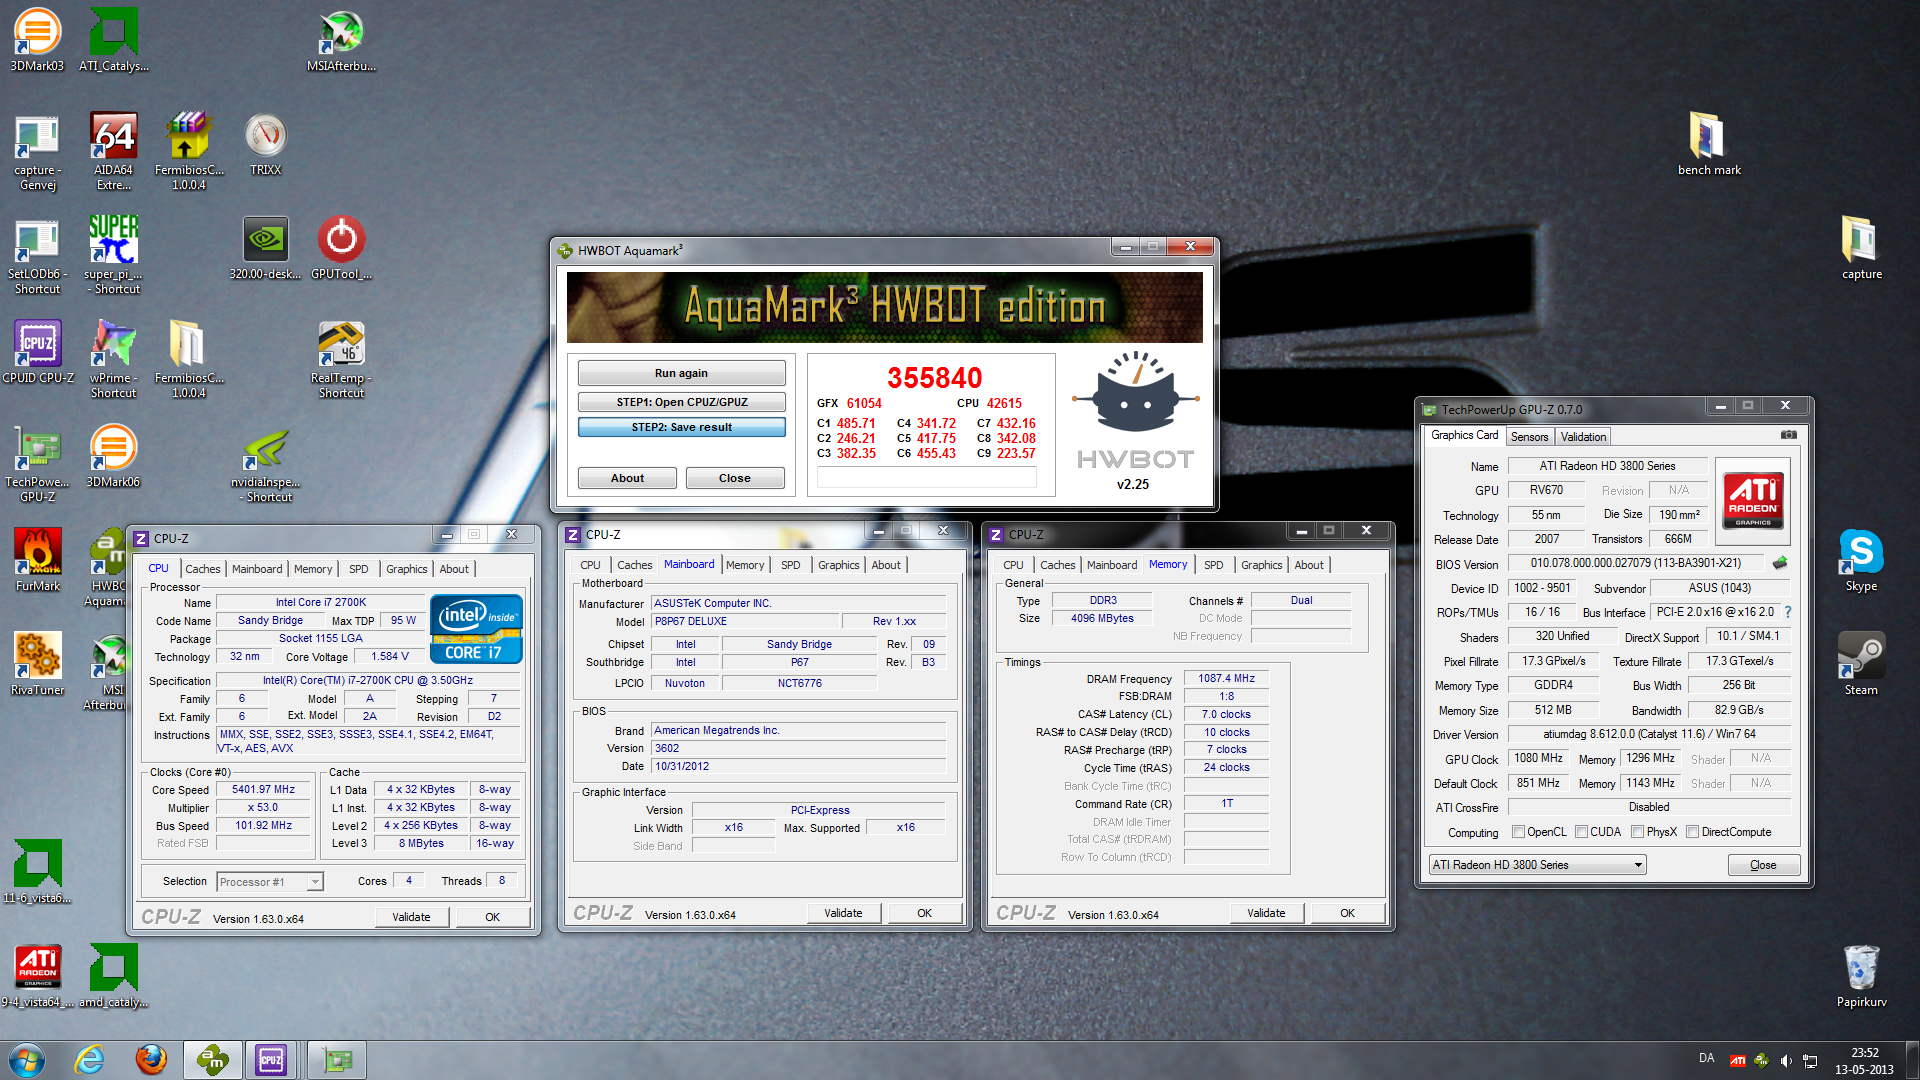Viewport: 1920px width, 1080px height.
Task: Open the RivaTuner desktop icon
Action: click(38, 664)
